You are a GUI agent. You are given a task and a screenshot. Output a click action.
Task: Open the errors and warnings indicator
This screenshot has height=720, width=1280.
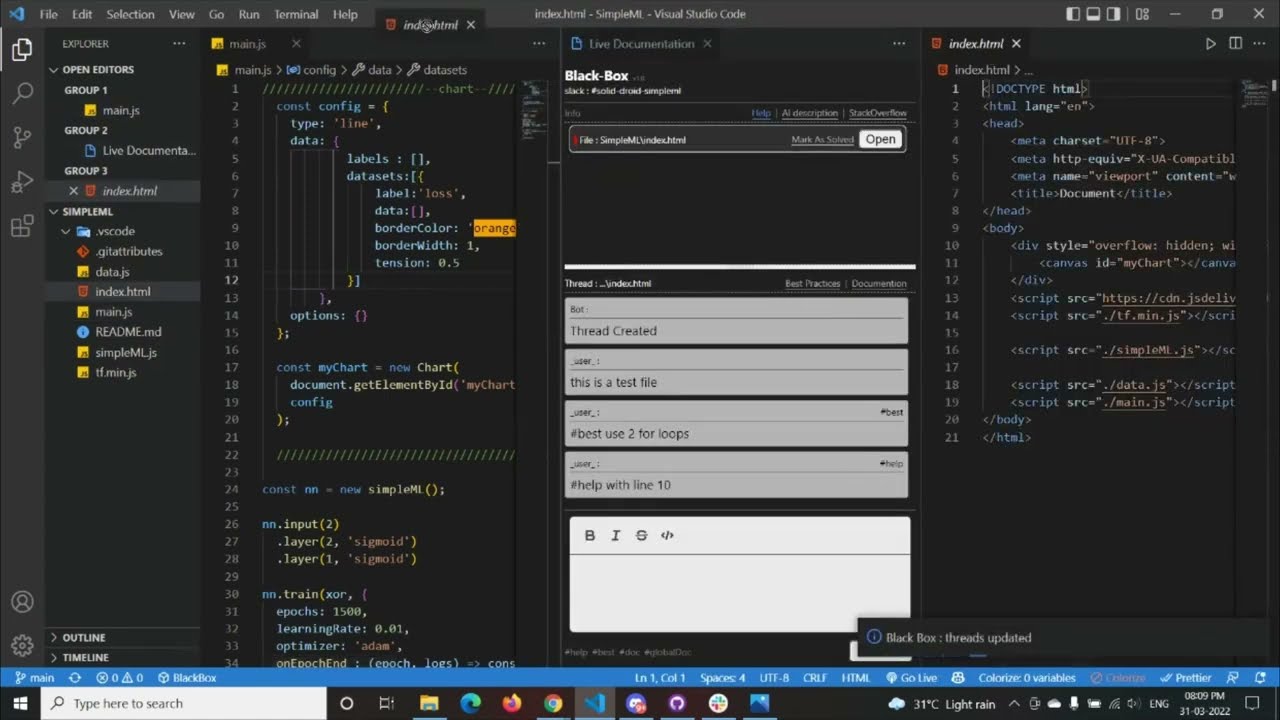[119, 678]
